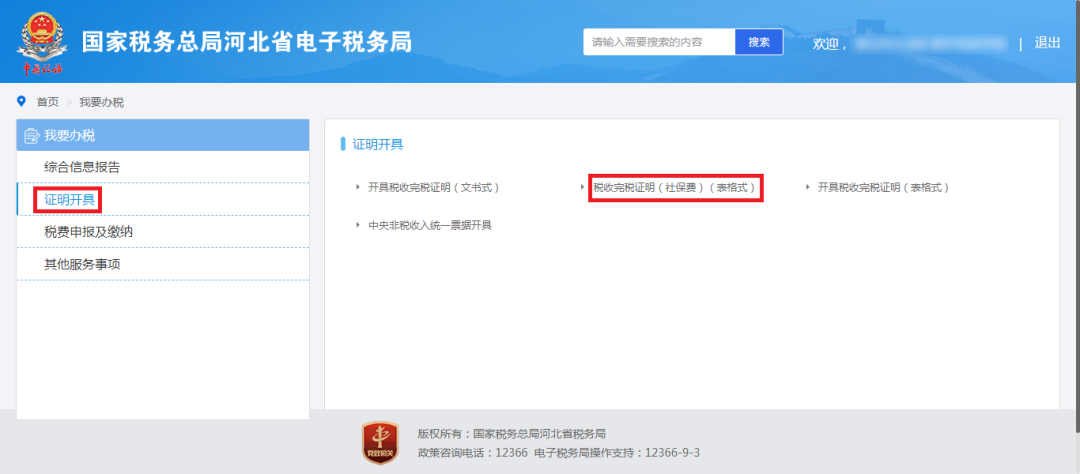Open 综合信息报告 in sidebar
This screenshot has width=1080, height=474.
163,167
